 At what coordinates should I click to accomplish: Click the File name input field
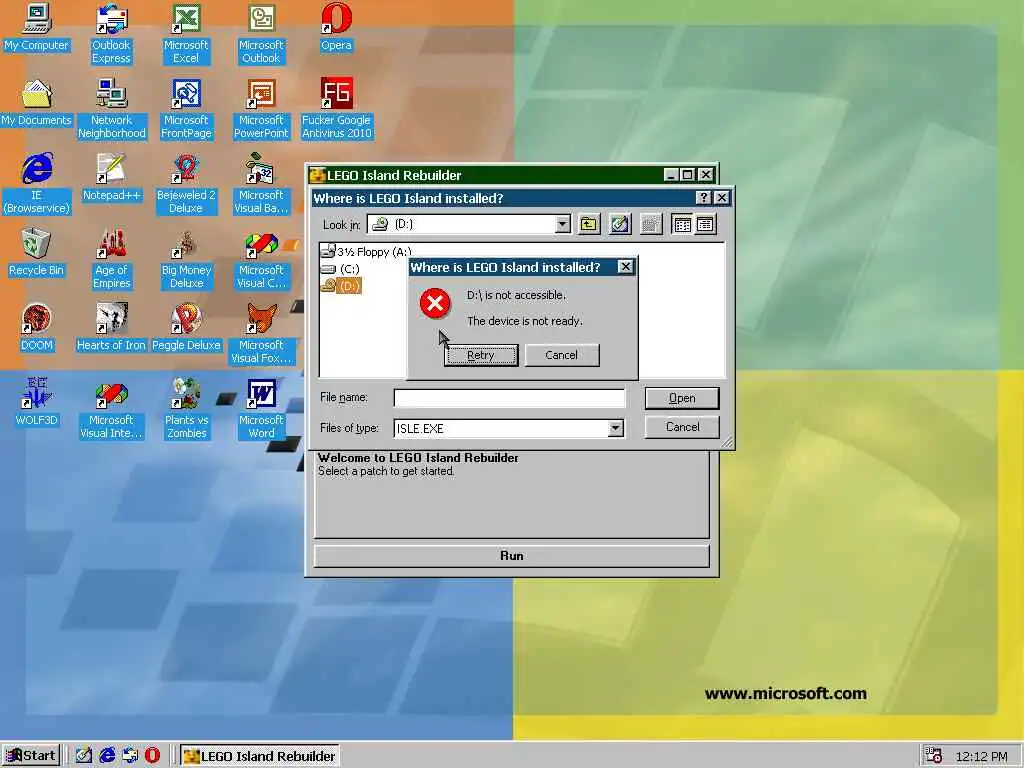509,398
